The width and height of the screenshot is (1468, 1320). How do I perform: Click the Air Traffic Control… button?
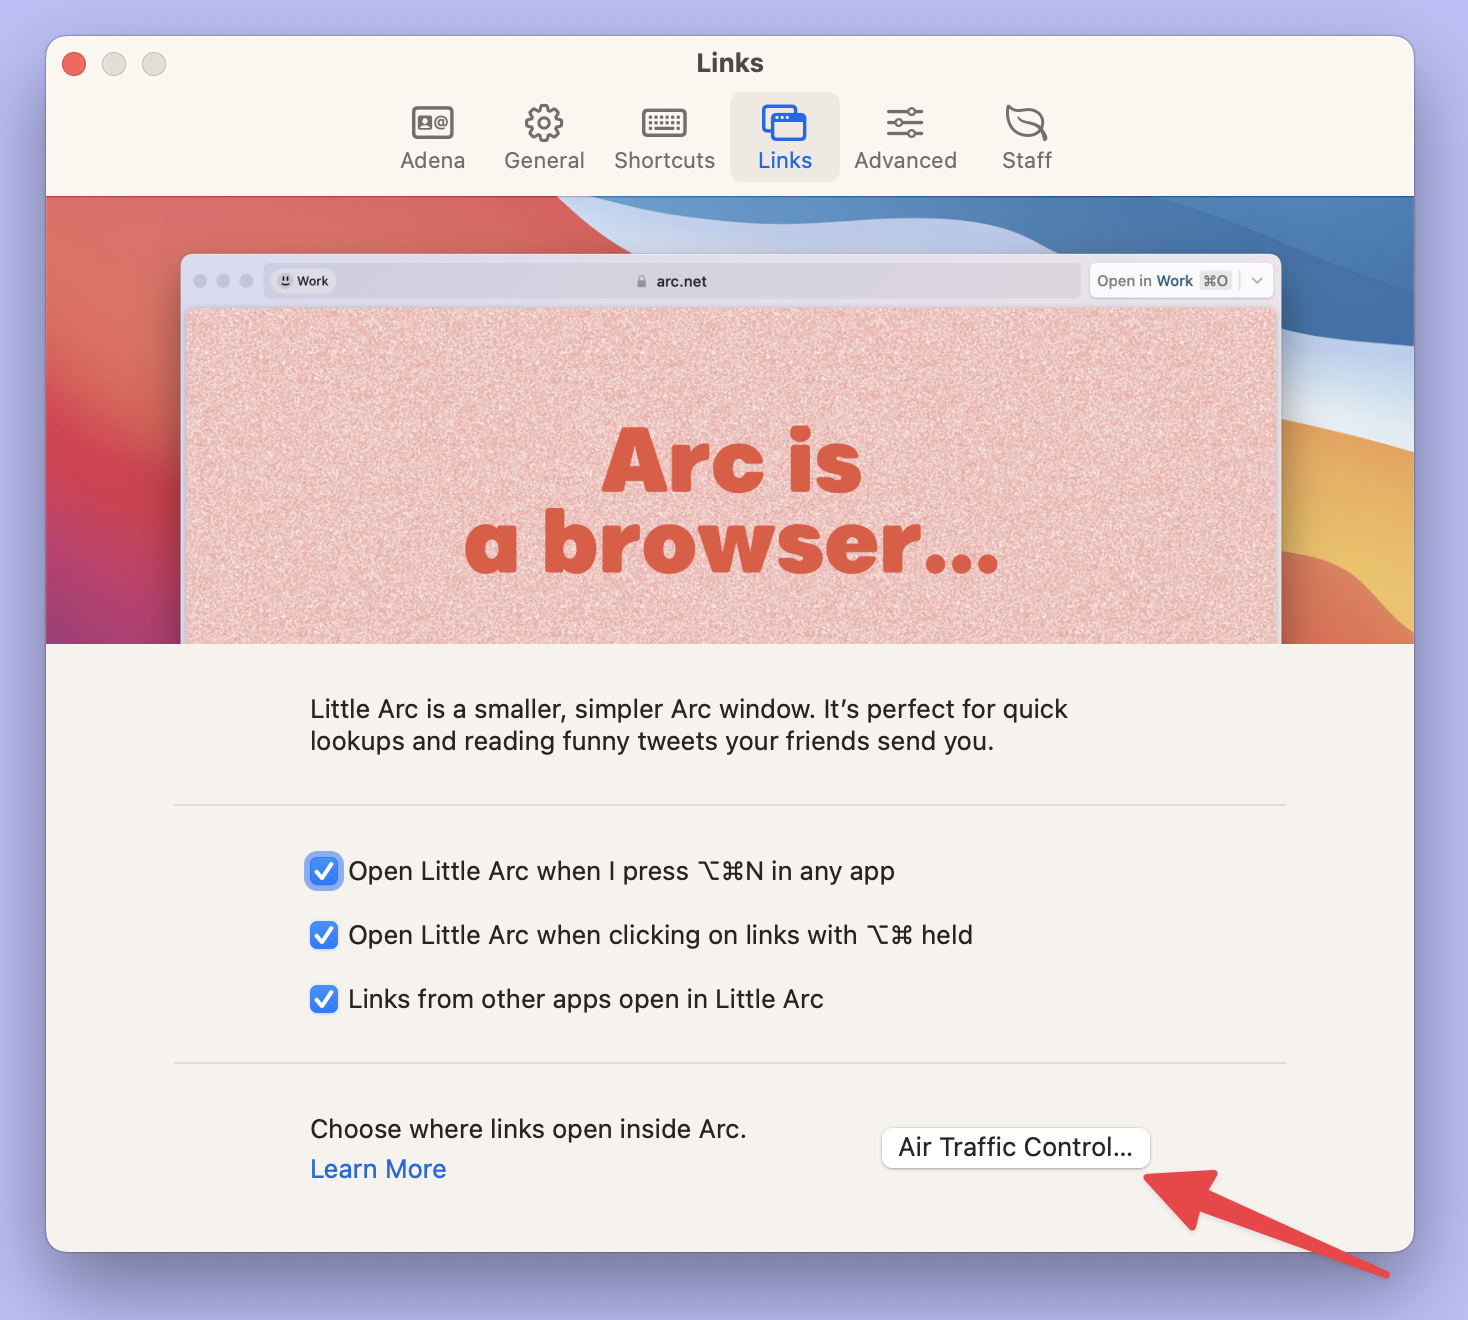(x=1015, y=1147)
